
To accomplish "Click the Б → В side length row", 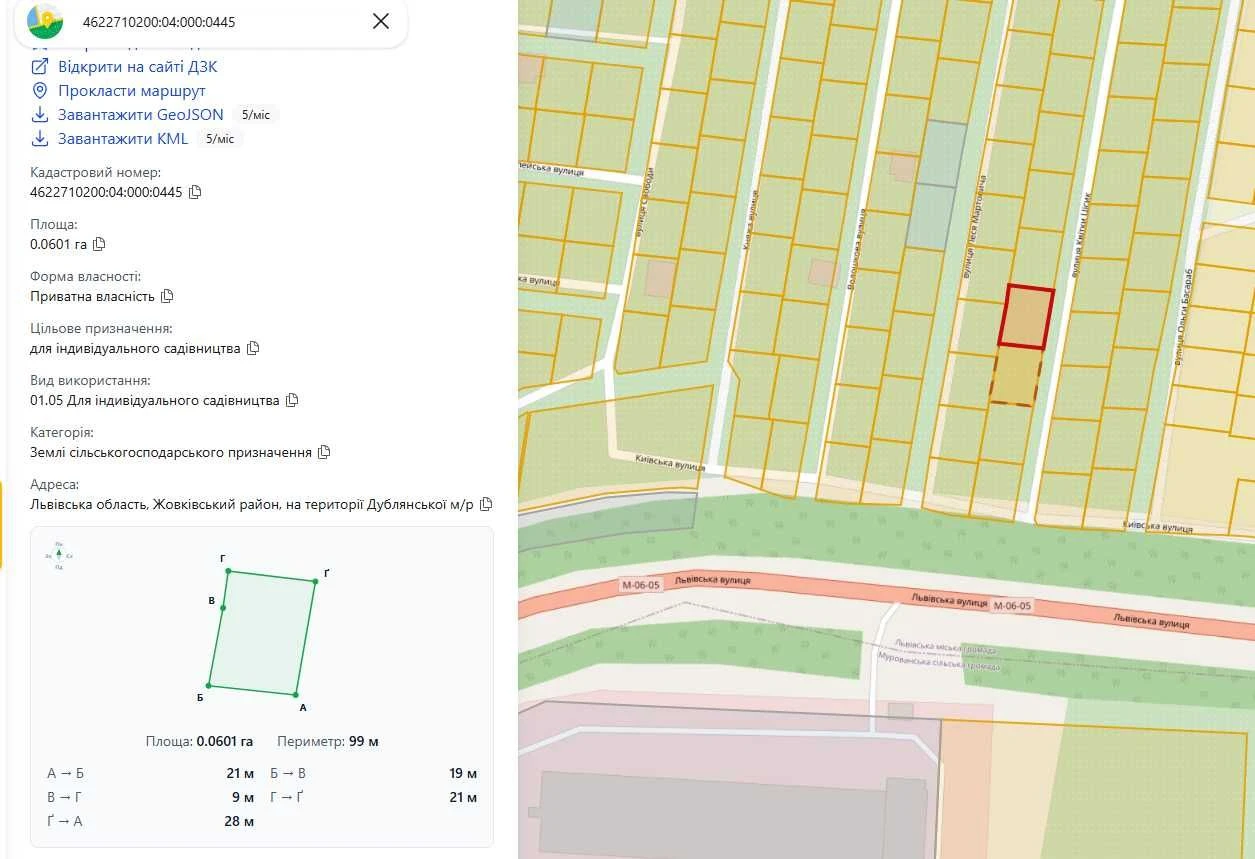I will coord(373,773).
